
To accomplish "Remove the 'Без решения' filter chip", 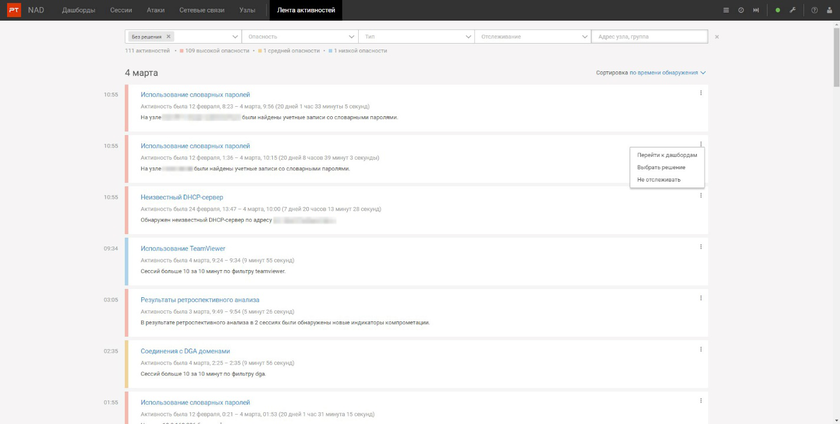I will tap(168, 36).
